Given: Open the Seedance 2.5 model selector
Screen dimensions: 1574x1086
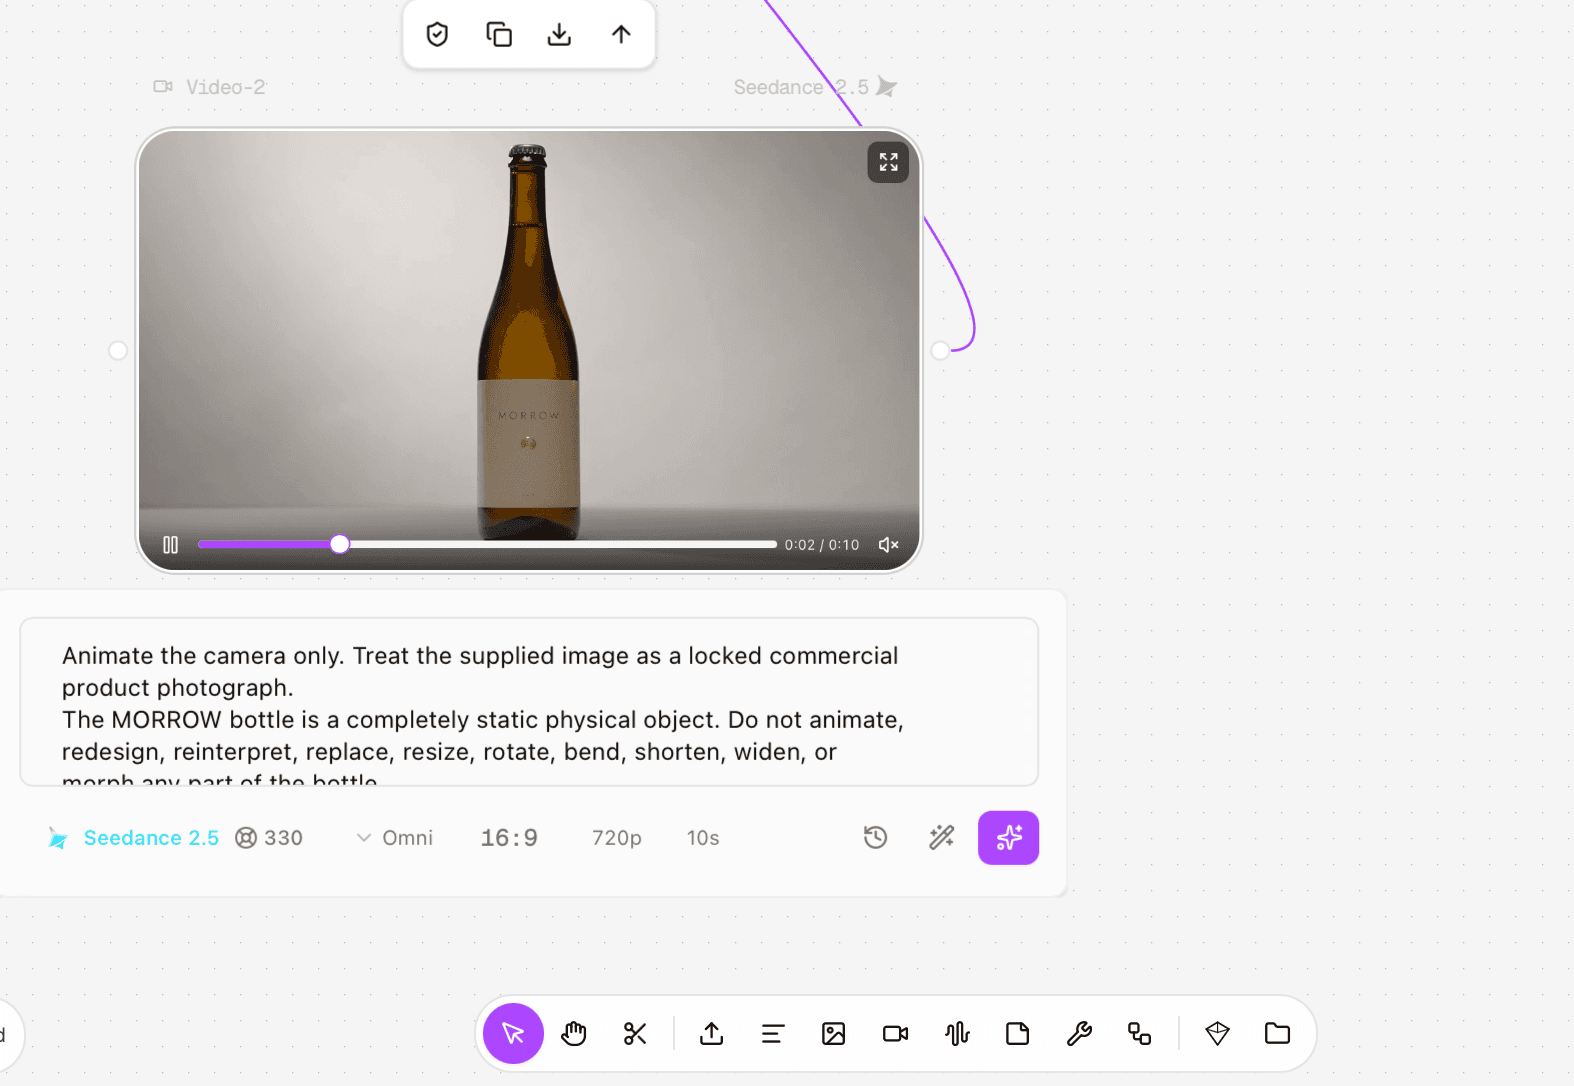Looking at the screenshot, I should click(134, 838).
